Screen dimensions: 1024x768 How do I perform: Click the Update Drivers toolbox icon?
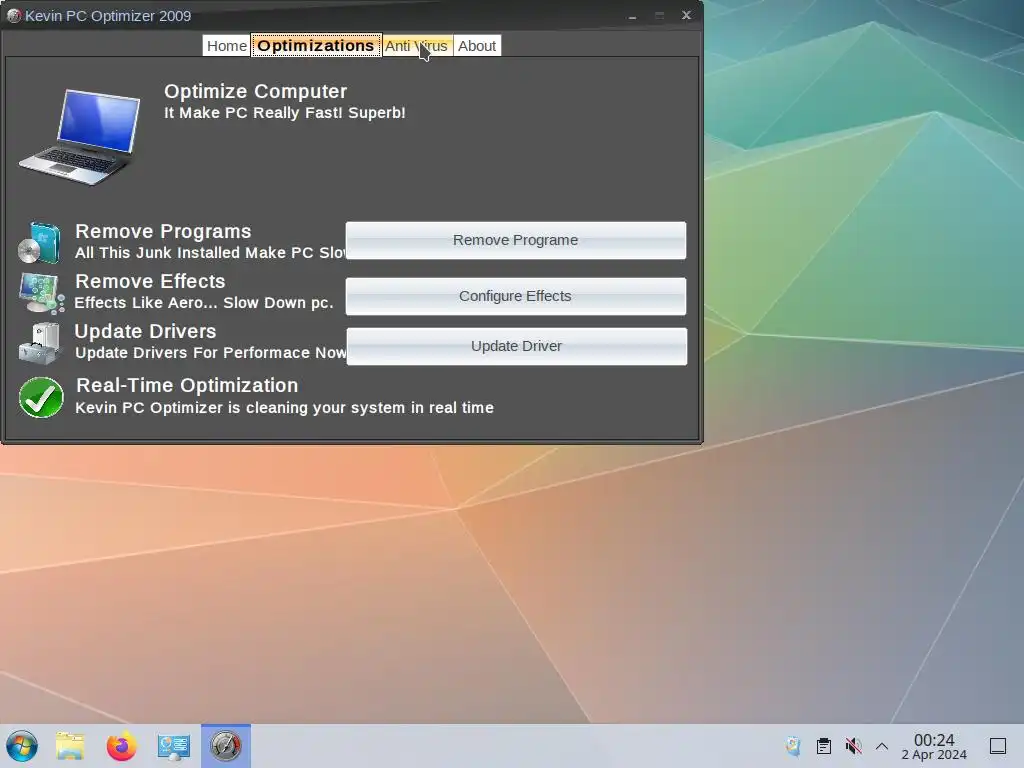(x=40, y=343)
